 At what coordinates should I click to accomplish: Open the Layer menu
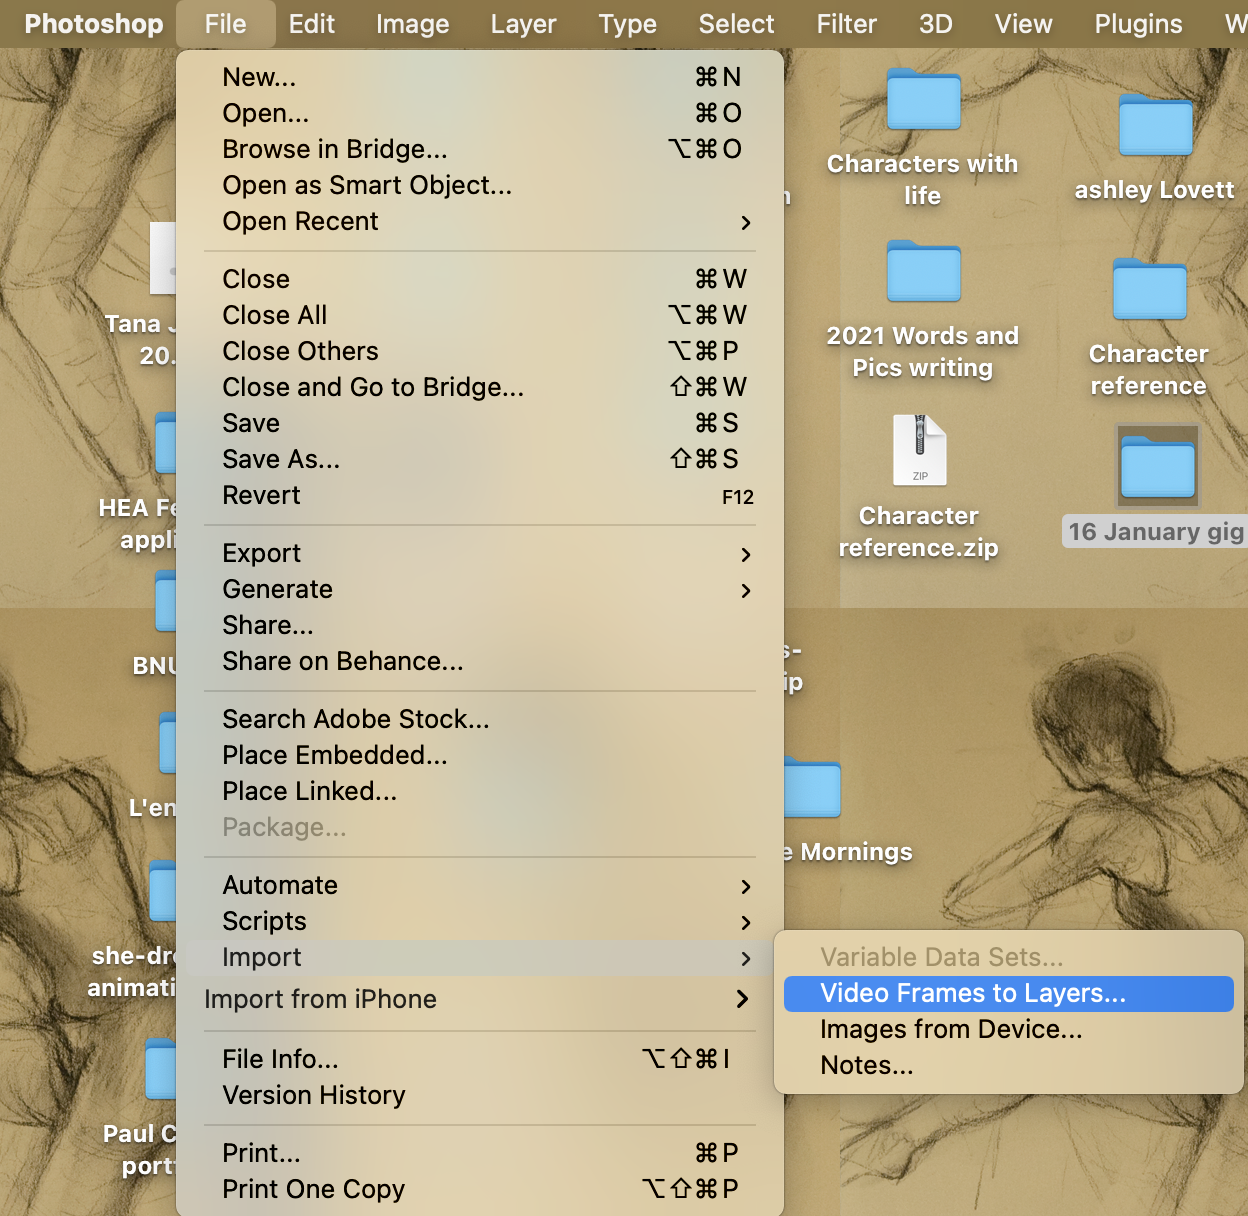point(523,24)
